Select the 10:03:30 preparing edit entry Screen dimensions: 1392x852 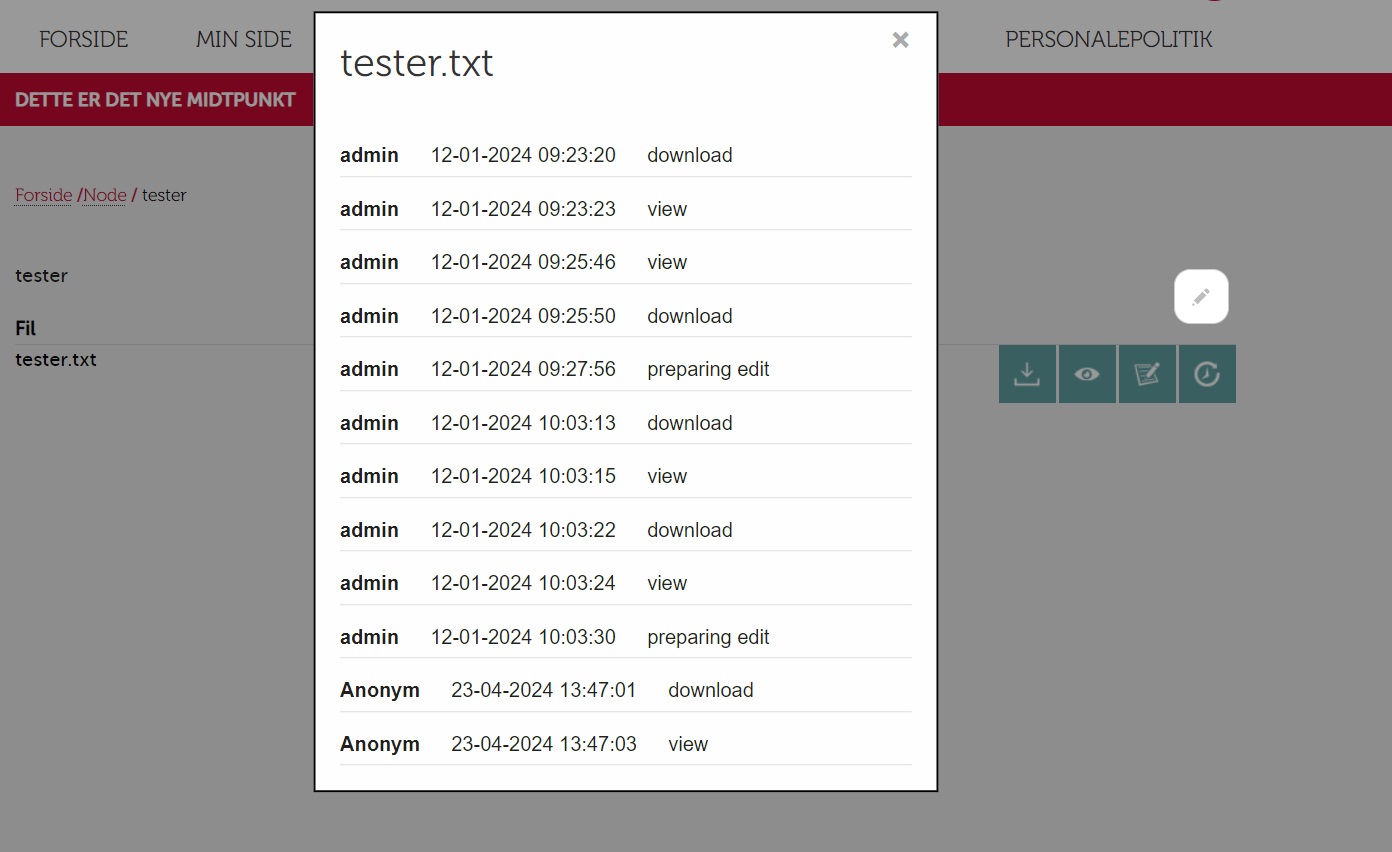click(x=625, y=637)
